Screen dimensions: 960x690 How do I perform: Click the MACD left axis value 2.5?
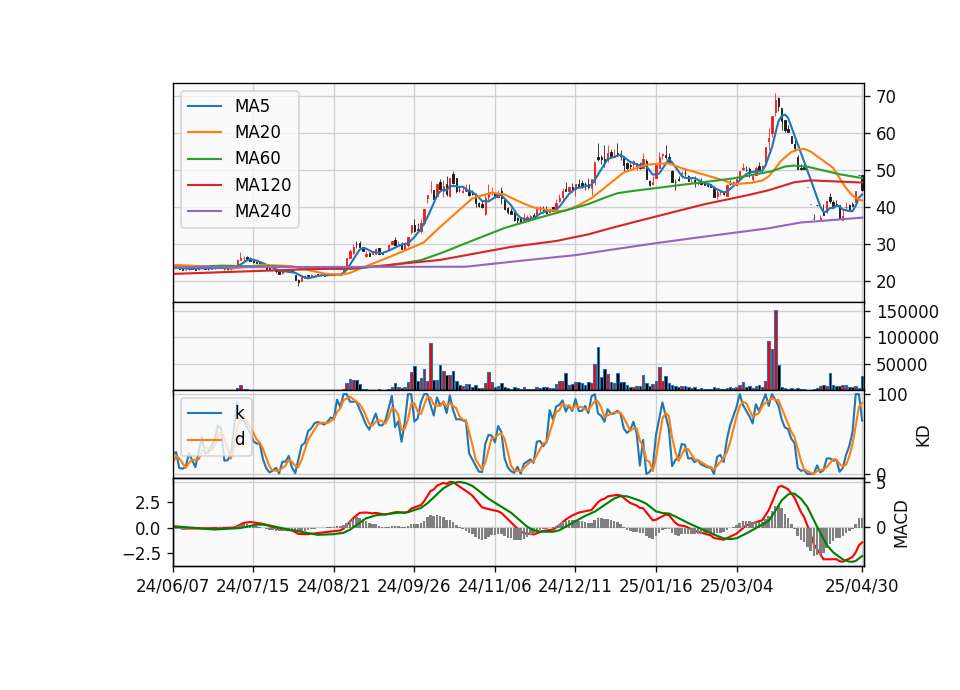148,503
